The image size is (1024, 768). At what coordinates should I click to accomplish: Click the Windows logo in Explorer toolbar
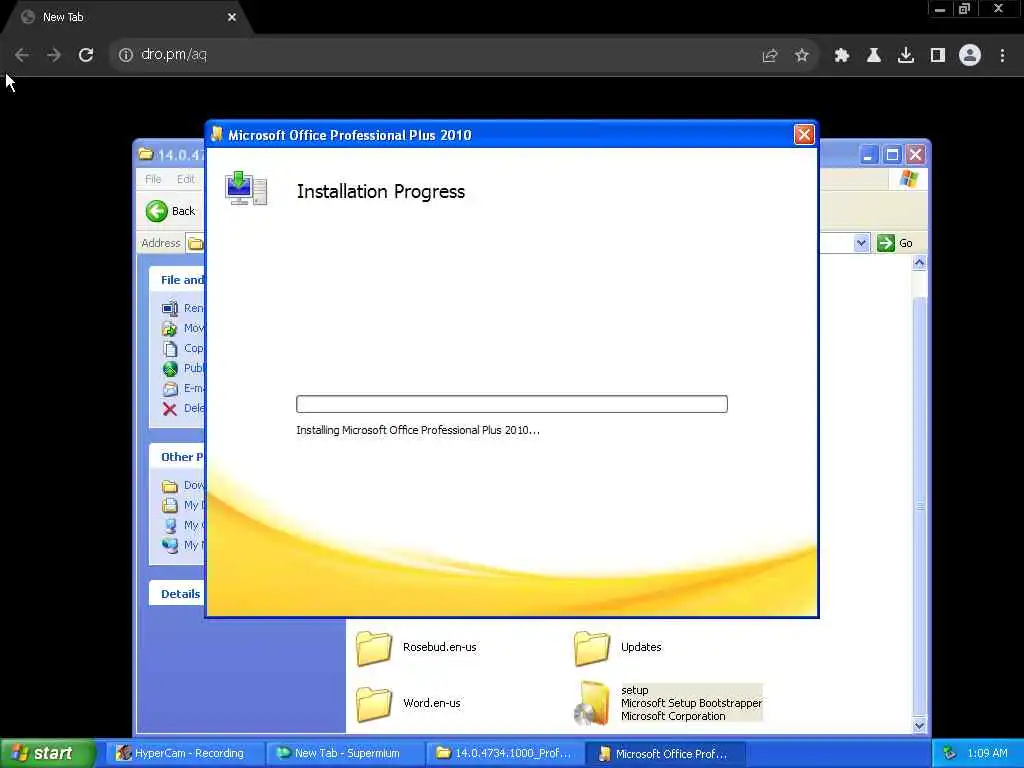pyautogui.click(x=908, y=179)
